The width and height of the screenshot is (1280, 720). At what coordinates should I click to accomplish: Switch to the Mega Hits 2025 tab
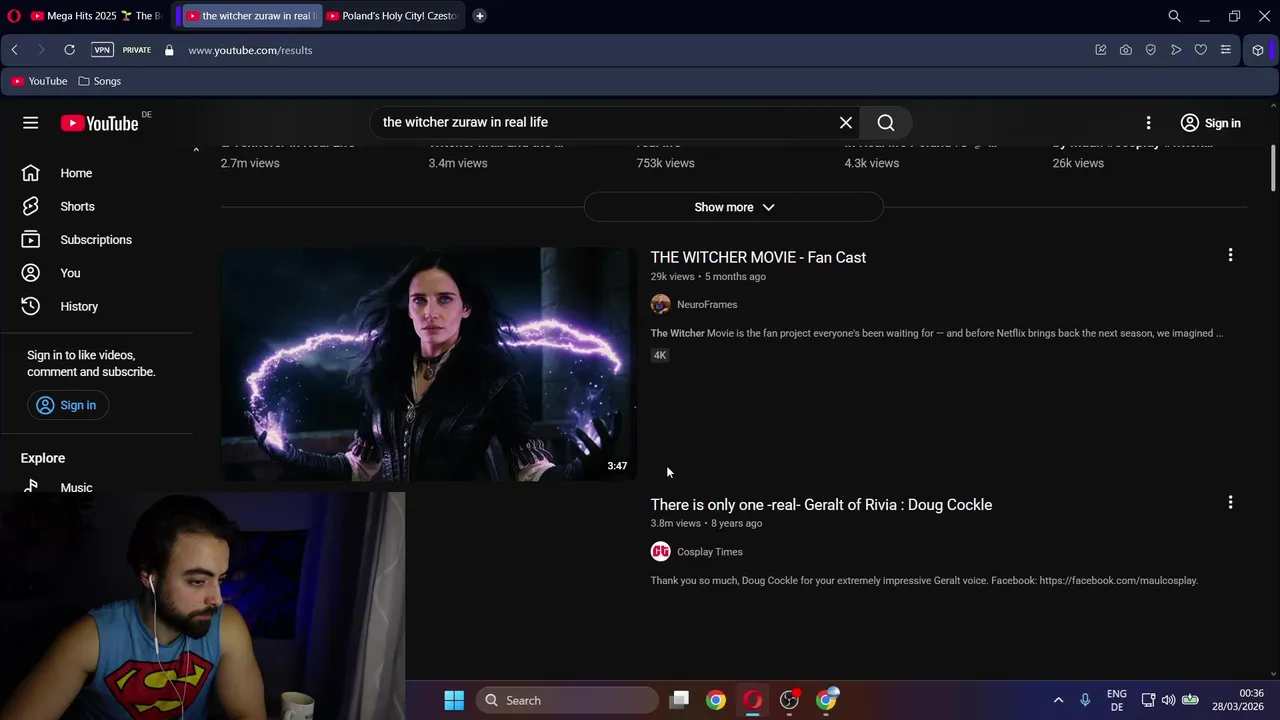tap(97, 16)
